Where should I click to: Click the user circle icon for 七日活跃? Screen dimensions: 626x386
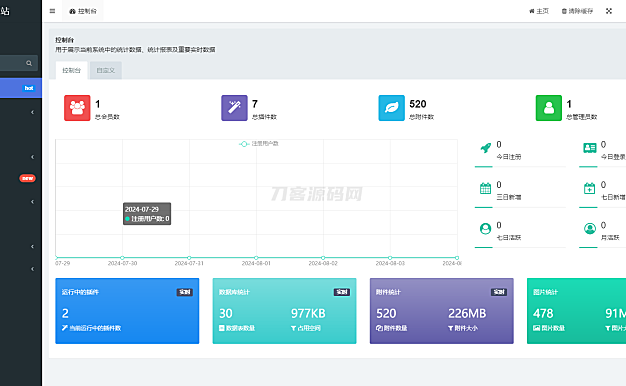pos(485,229)
